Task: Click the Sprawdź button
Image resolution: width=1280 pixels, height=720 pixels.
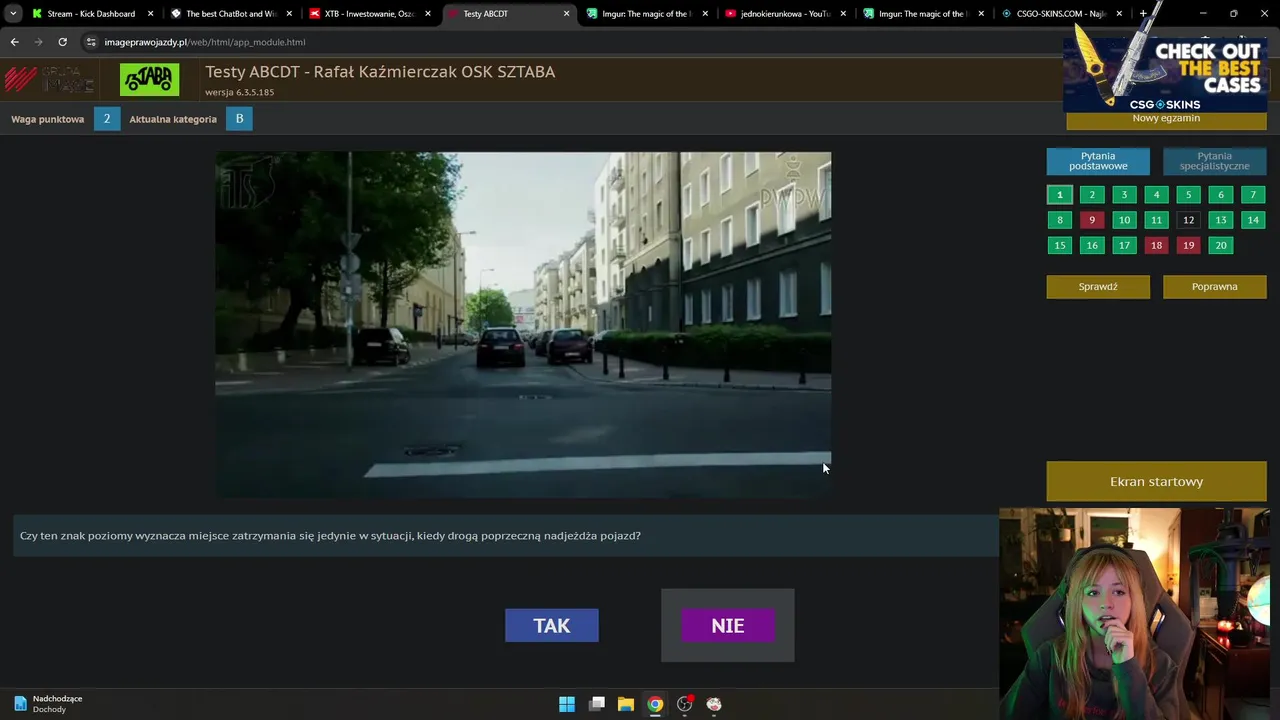Action: [1098, 287]
